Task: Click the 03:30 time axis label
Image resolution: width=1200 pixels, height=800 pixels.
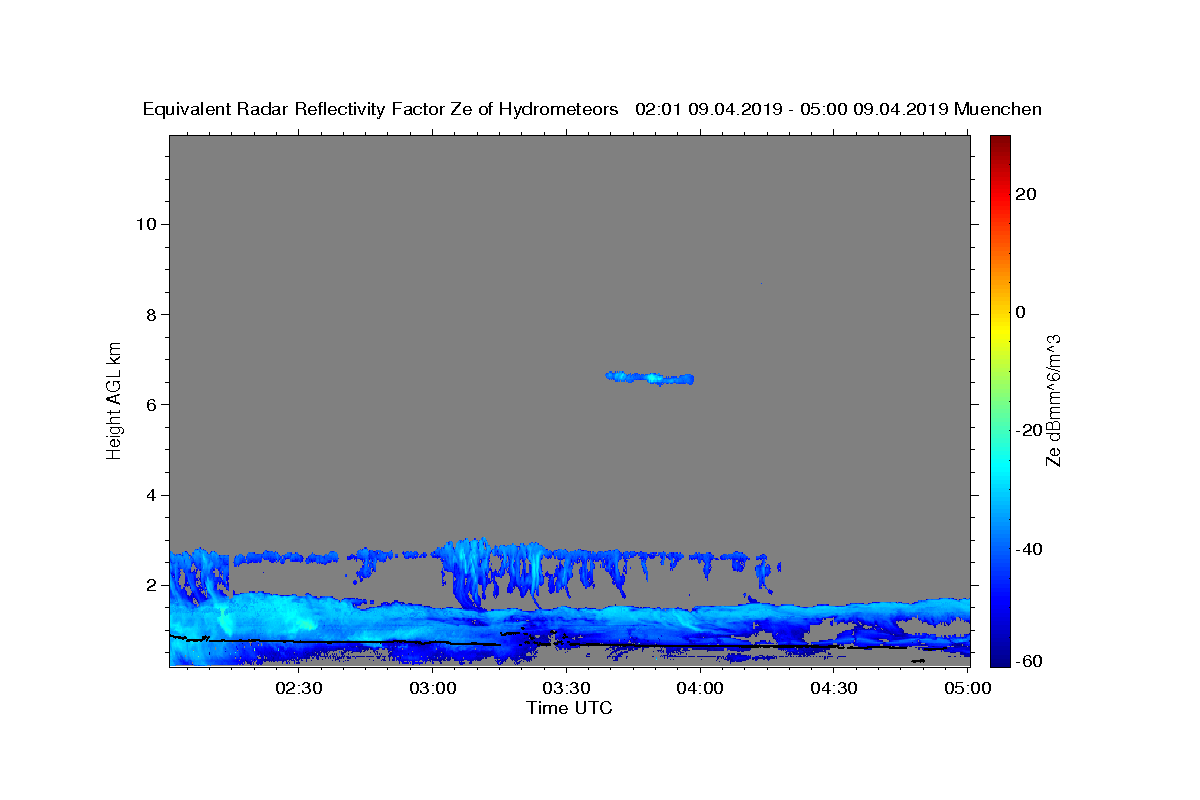Action: 566,688
